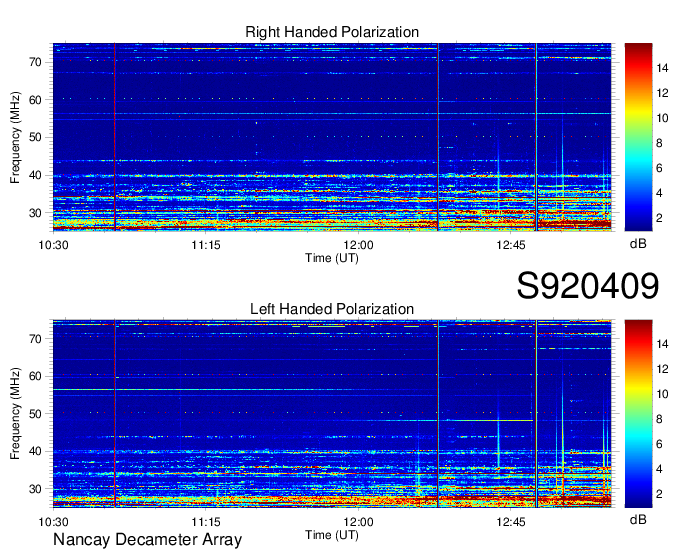Click Frequency (MHz) axis label of bottom plot
This screenshot has height=552, width=680.
15,414
